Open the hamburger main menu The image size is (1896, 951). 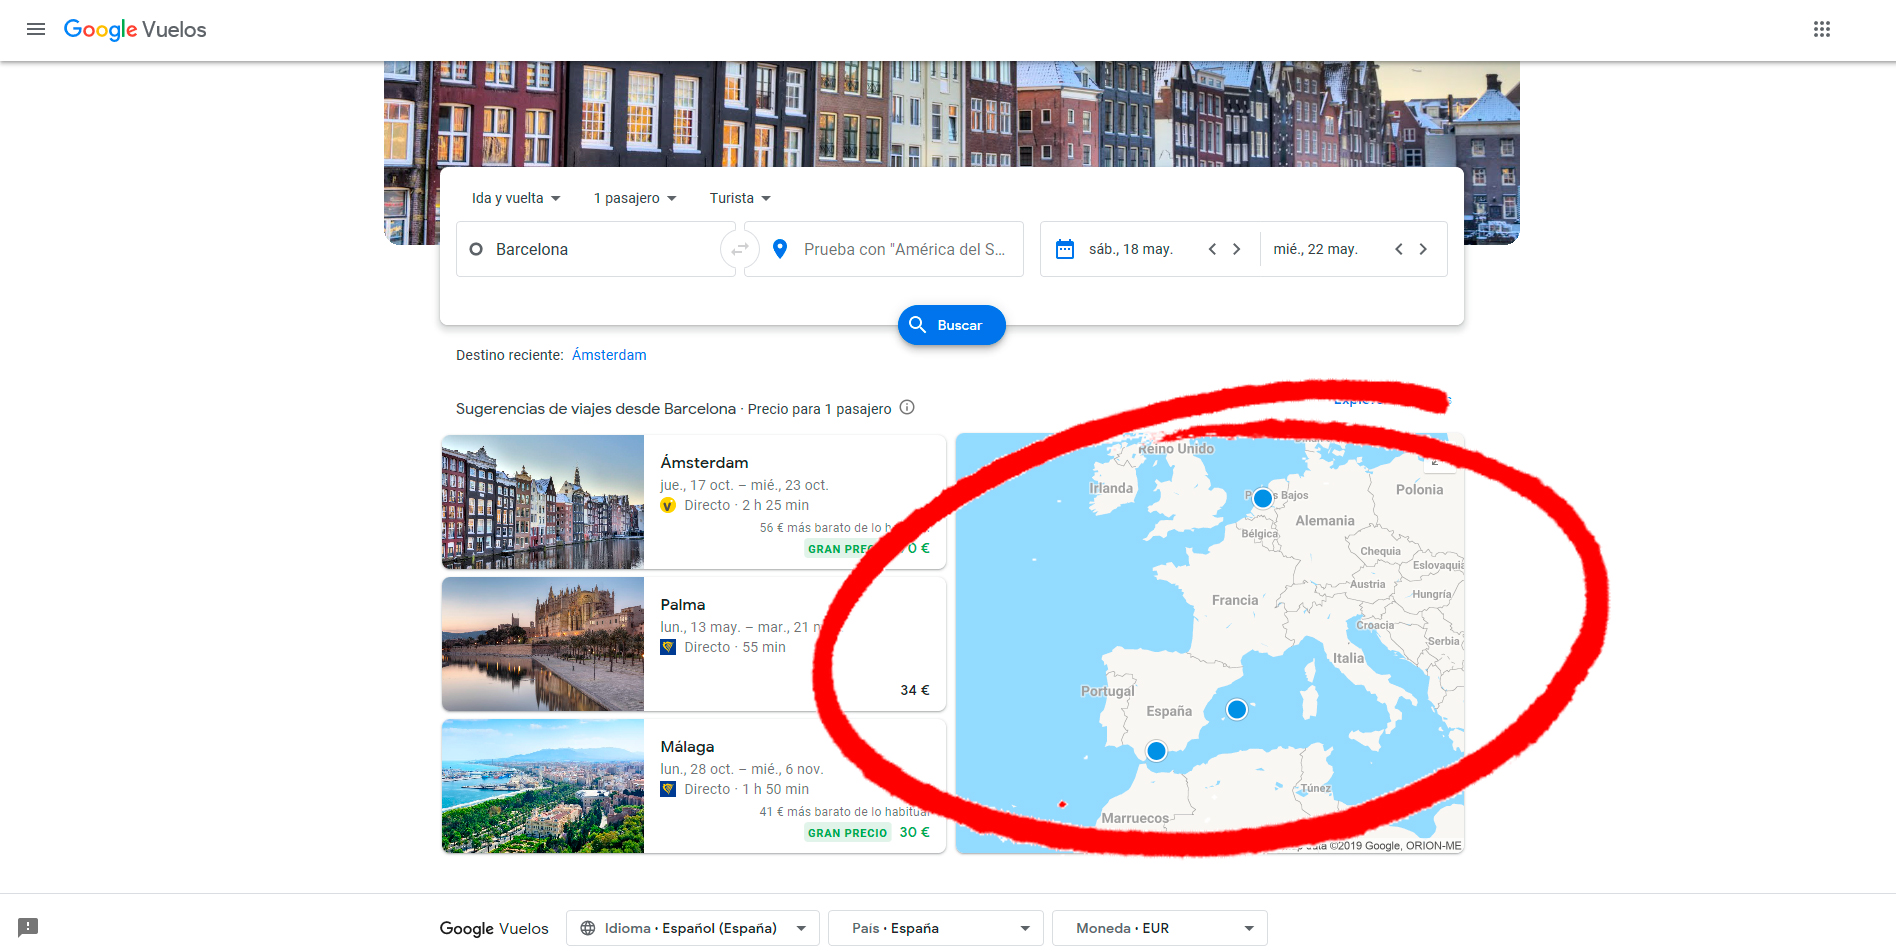[36, 29]
